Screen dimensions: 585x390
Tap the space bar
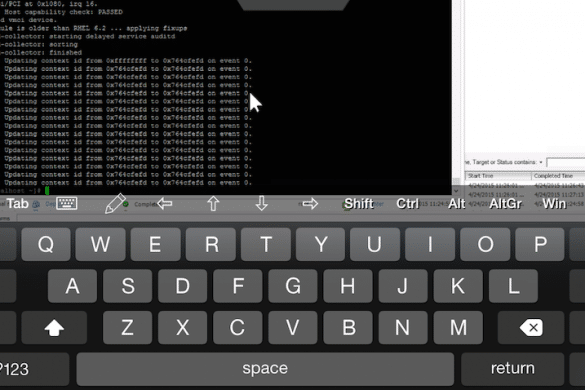click(x=265, y=369)
